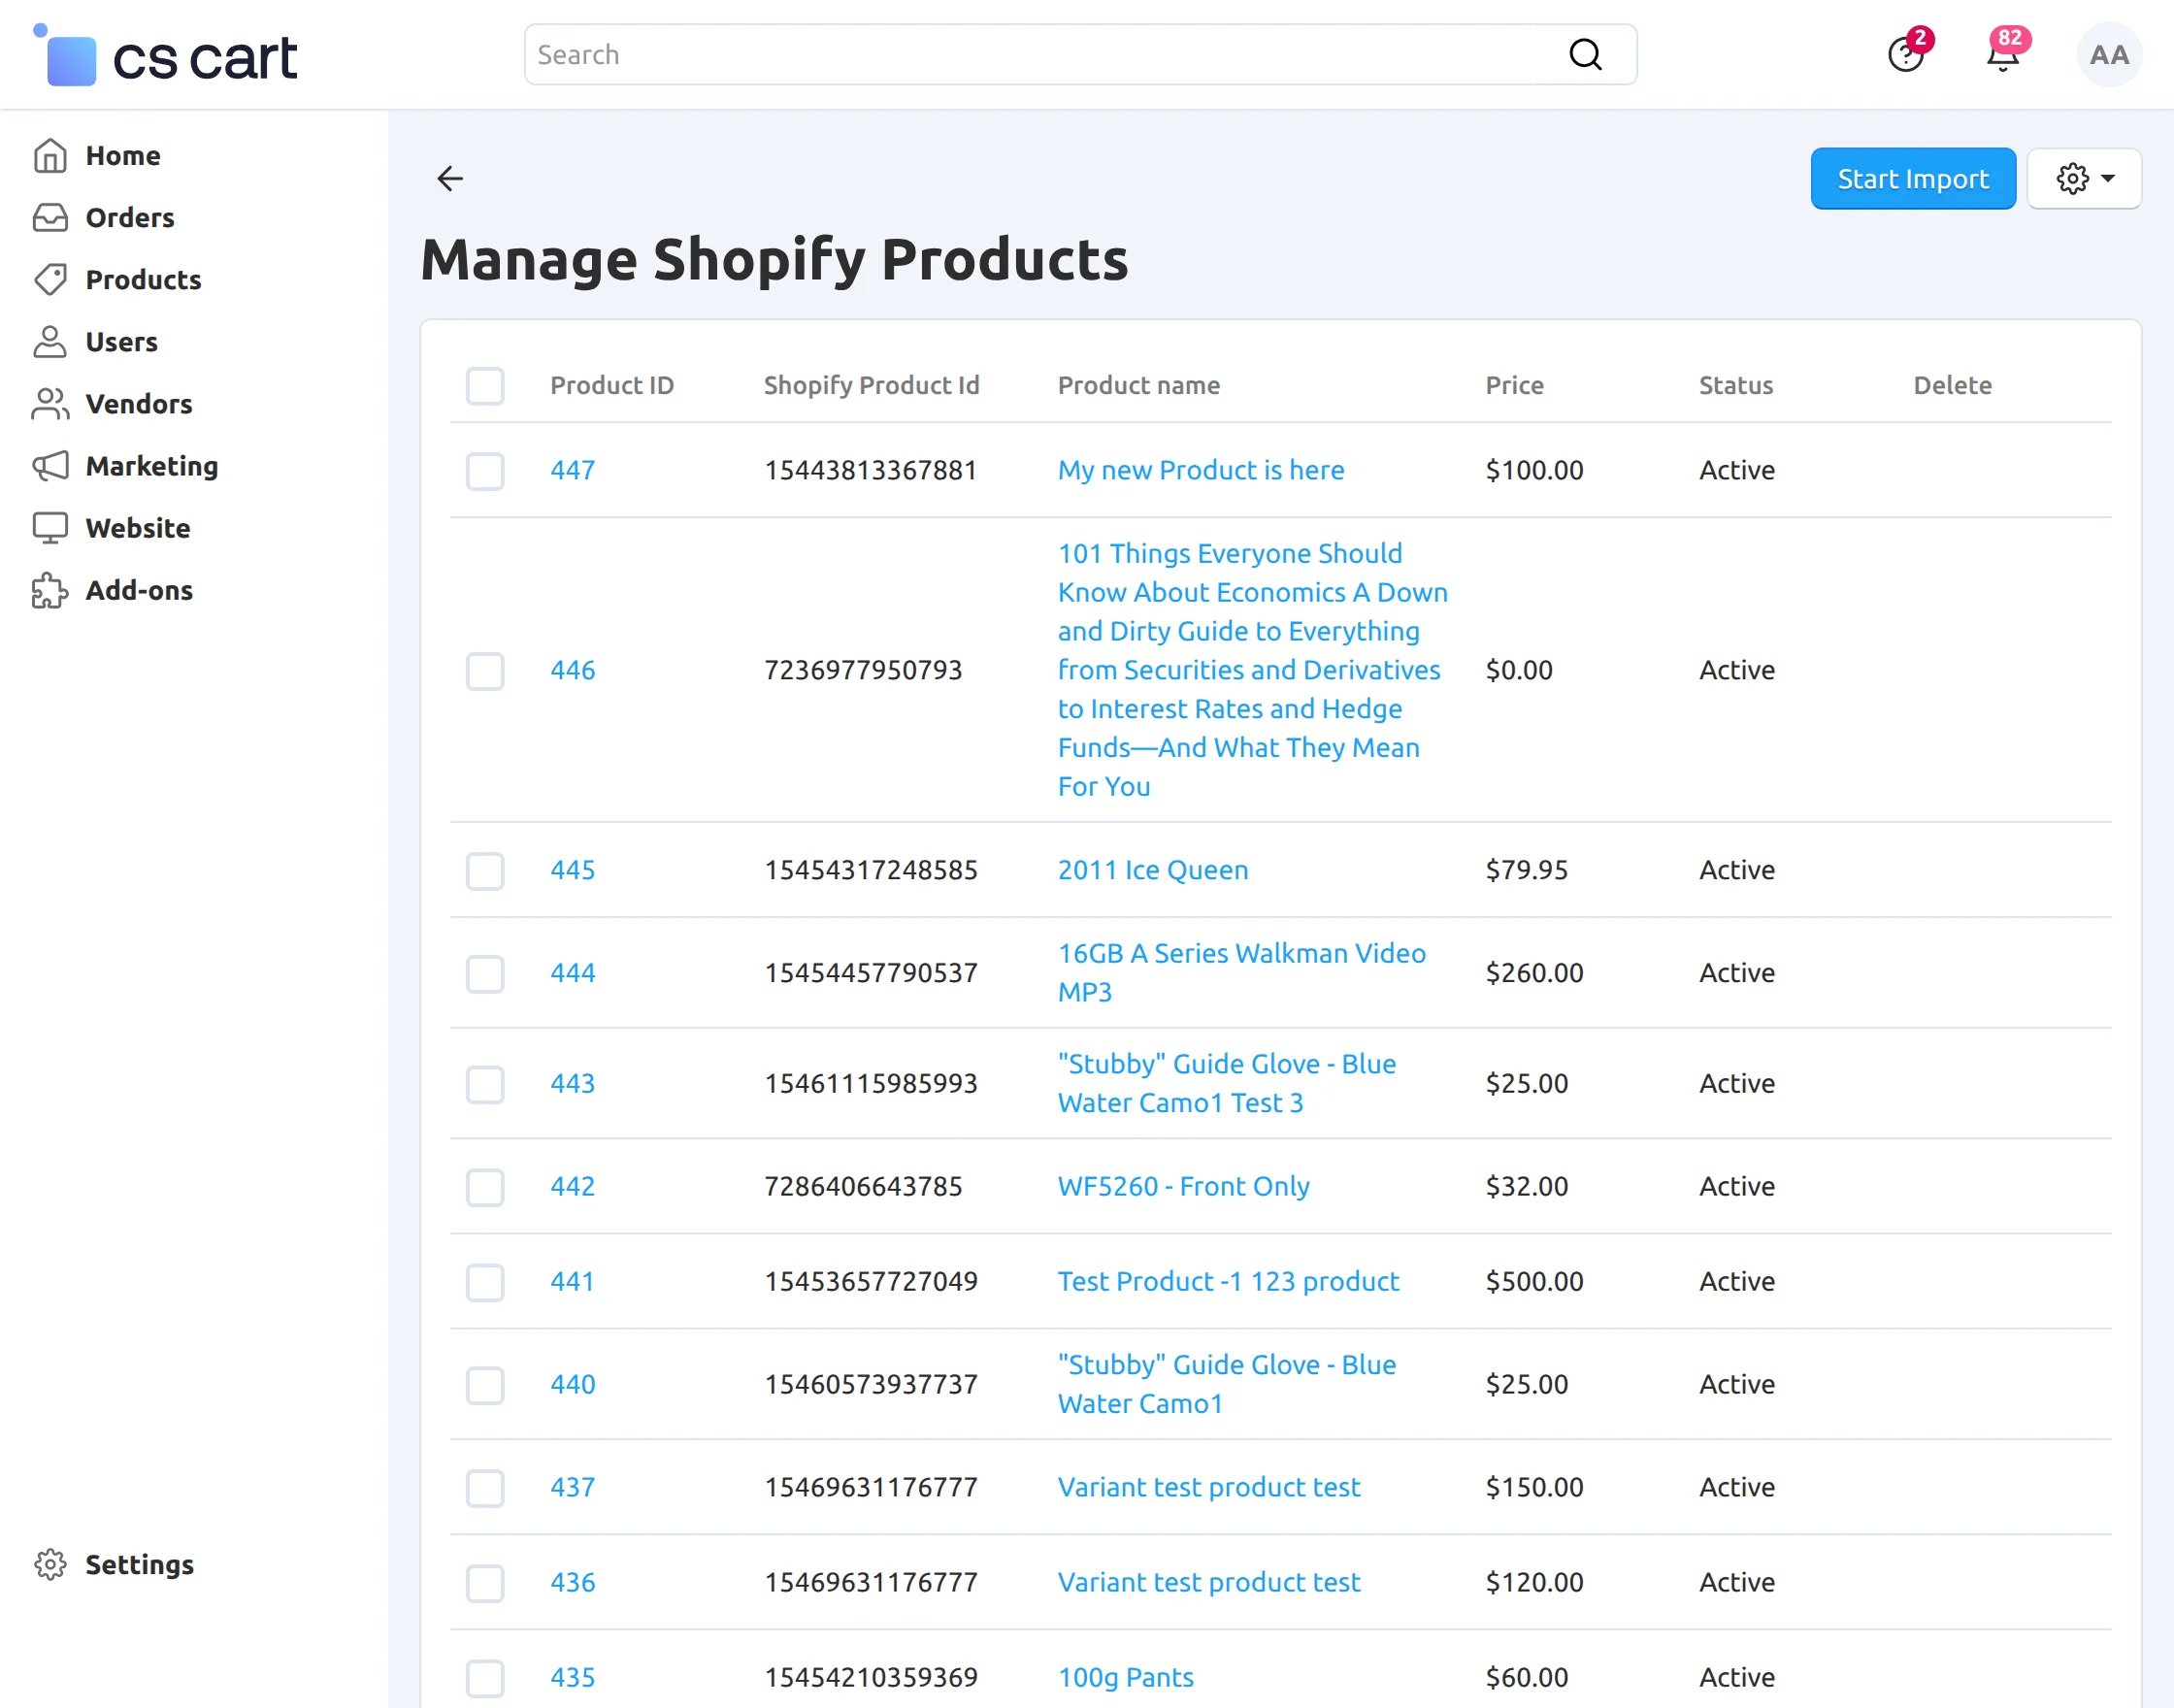2174x1708 pixels.
Task: Select the Vendors sidebar icon
Action: click(x=51, y=404)
